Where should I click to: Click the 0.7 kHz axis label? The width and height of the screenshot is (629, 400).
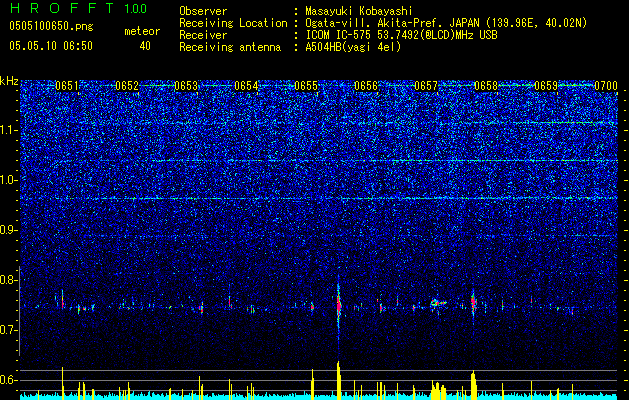(7, 330)
